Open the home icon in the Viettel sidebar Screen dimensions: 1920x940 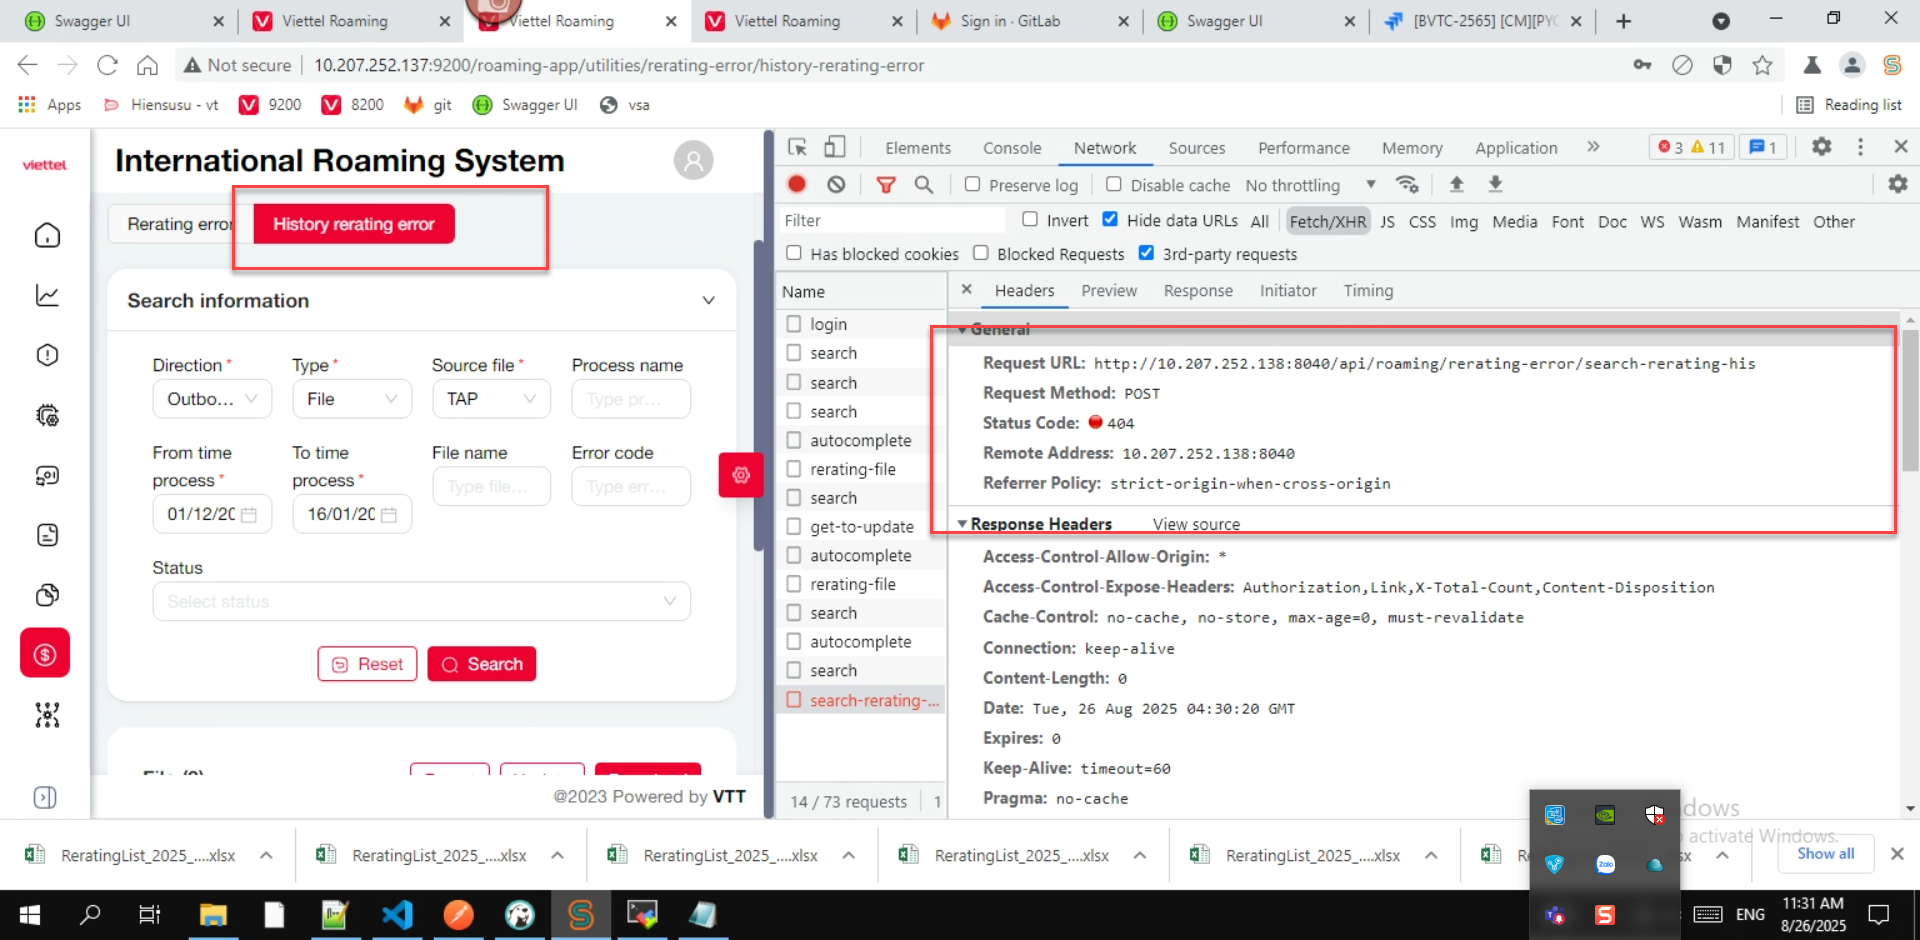tap(47, 235)
